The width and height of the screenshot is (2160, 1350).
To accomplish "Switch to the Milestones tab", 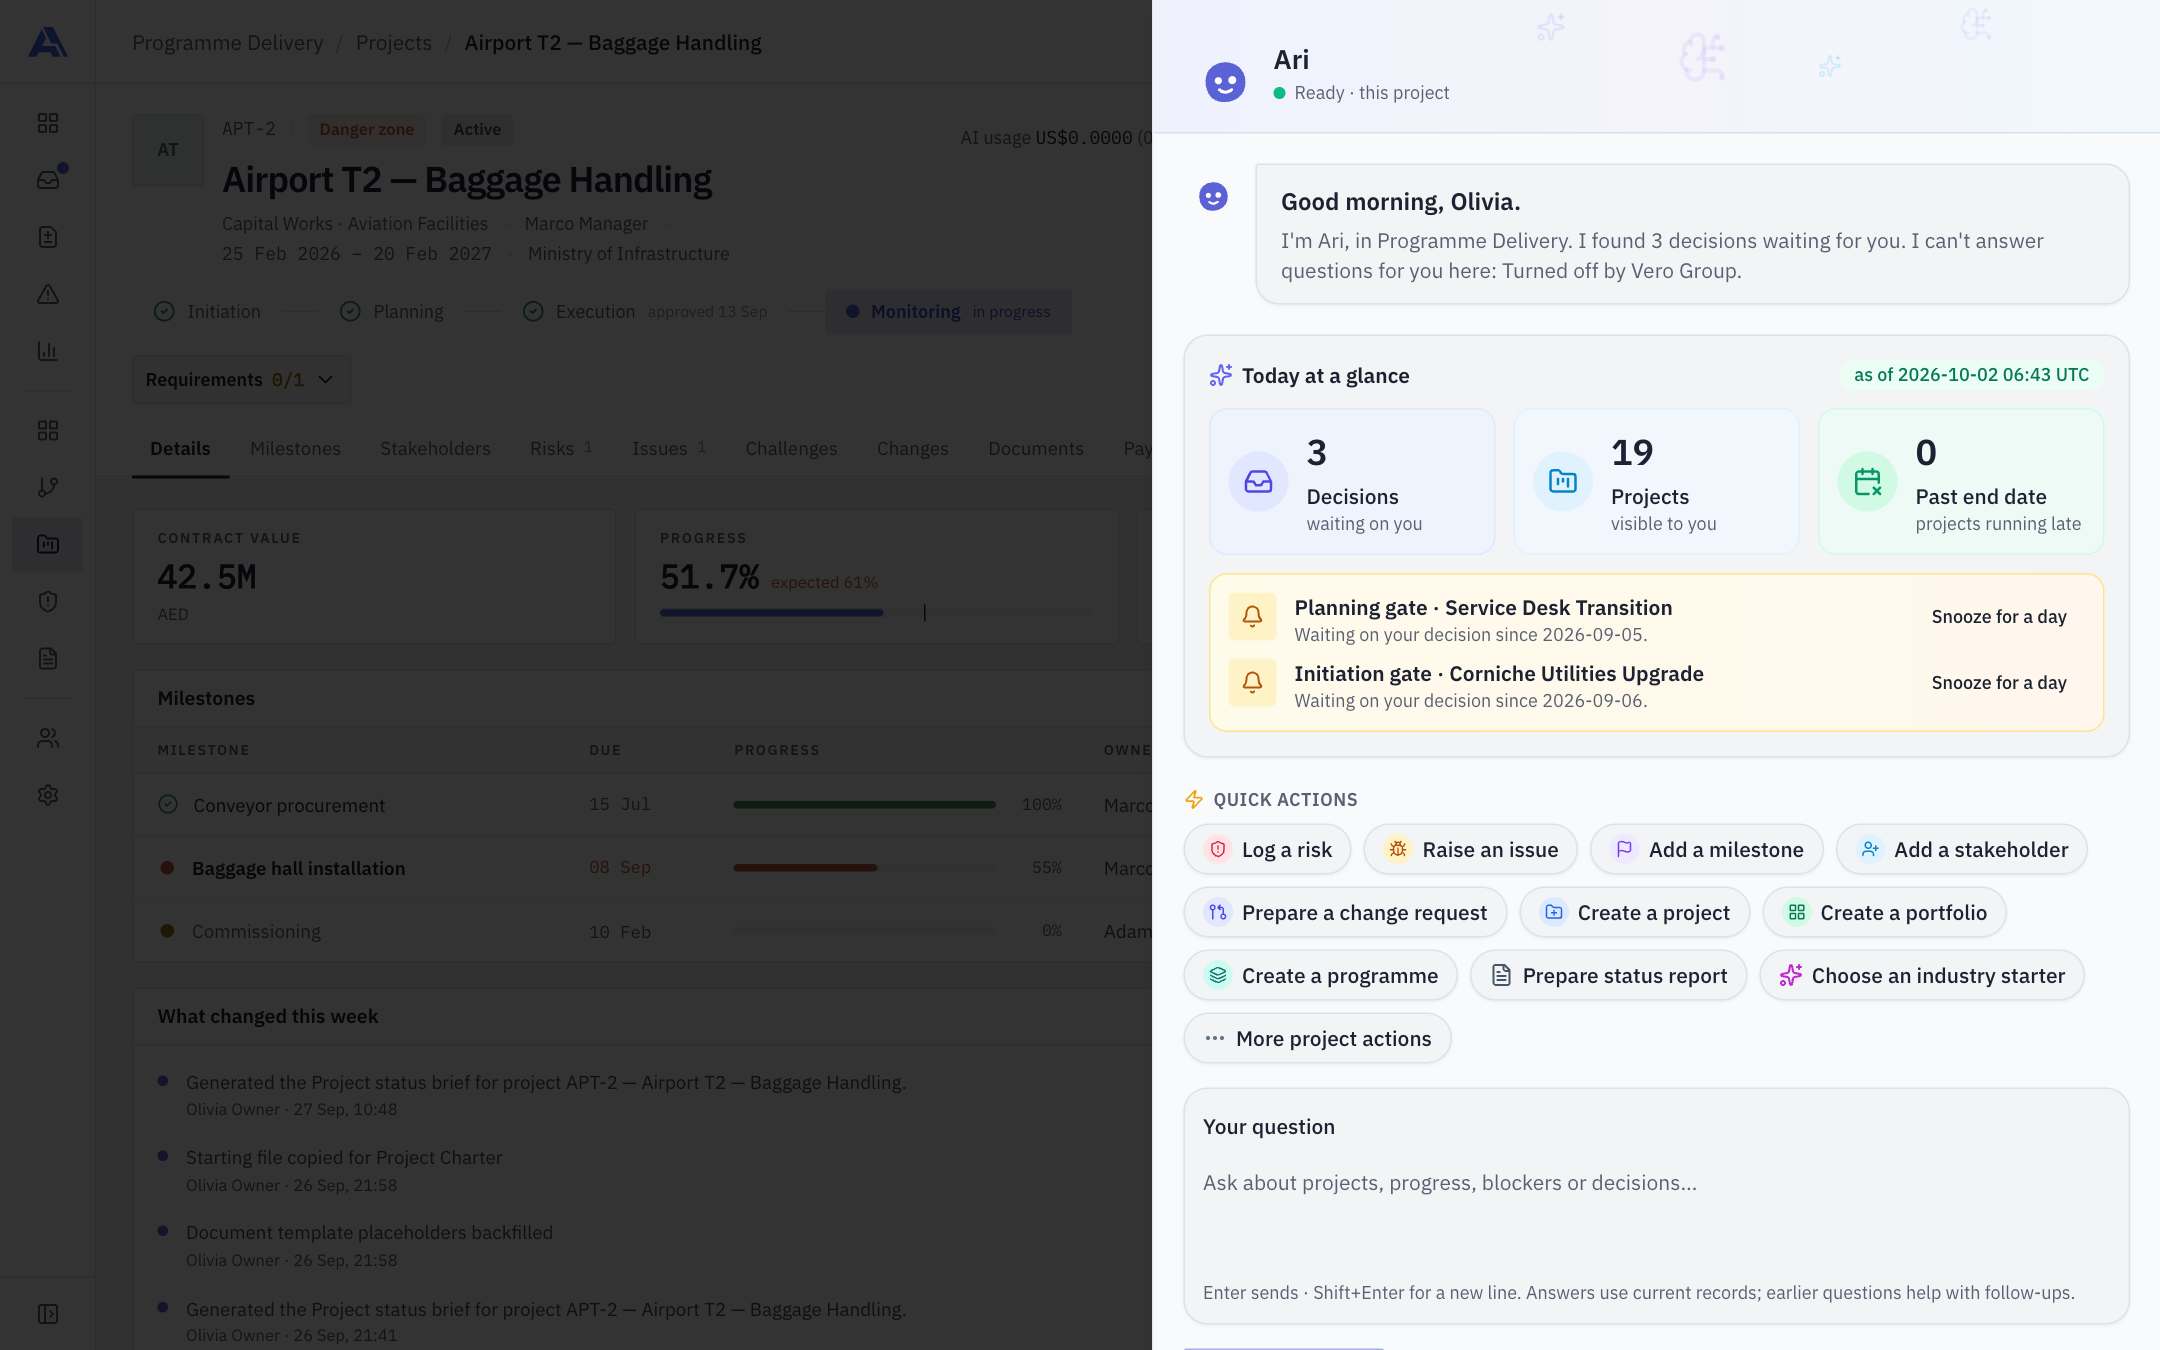I will click(295, 449).
